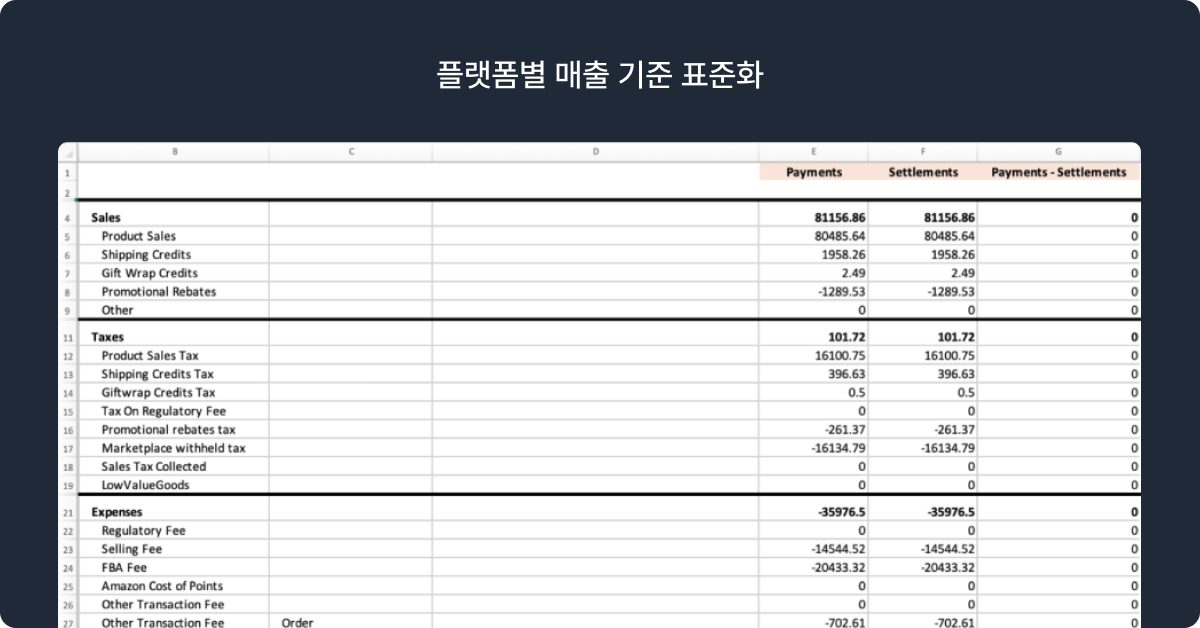1200x628 pixels.
Task: Select the bold Expenses category cell
Action: point(117,512)
